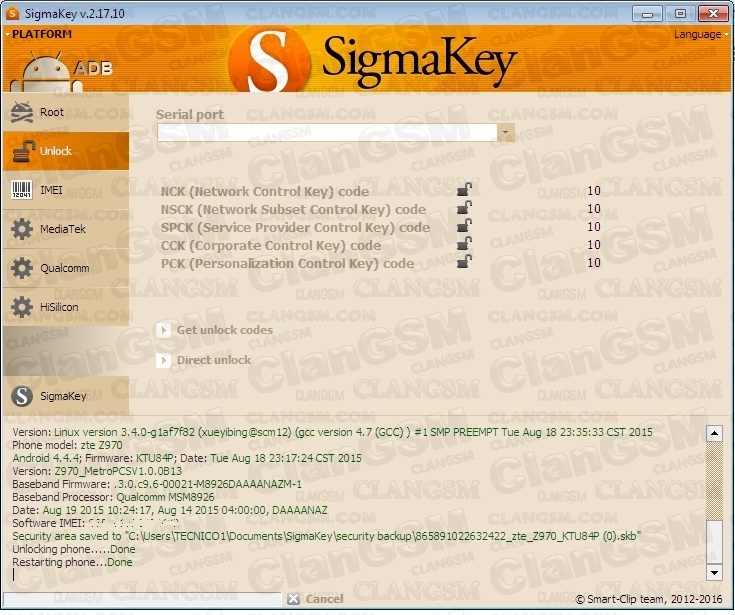Viewport: 735px width, 615px height.
Task: Click the log scrollbar up arrow
Action: pos(714,433)
